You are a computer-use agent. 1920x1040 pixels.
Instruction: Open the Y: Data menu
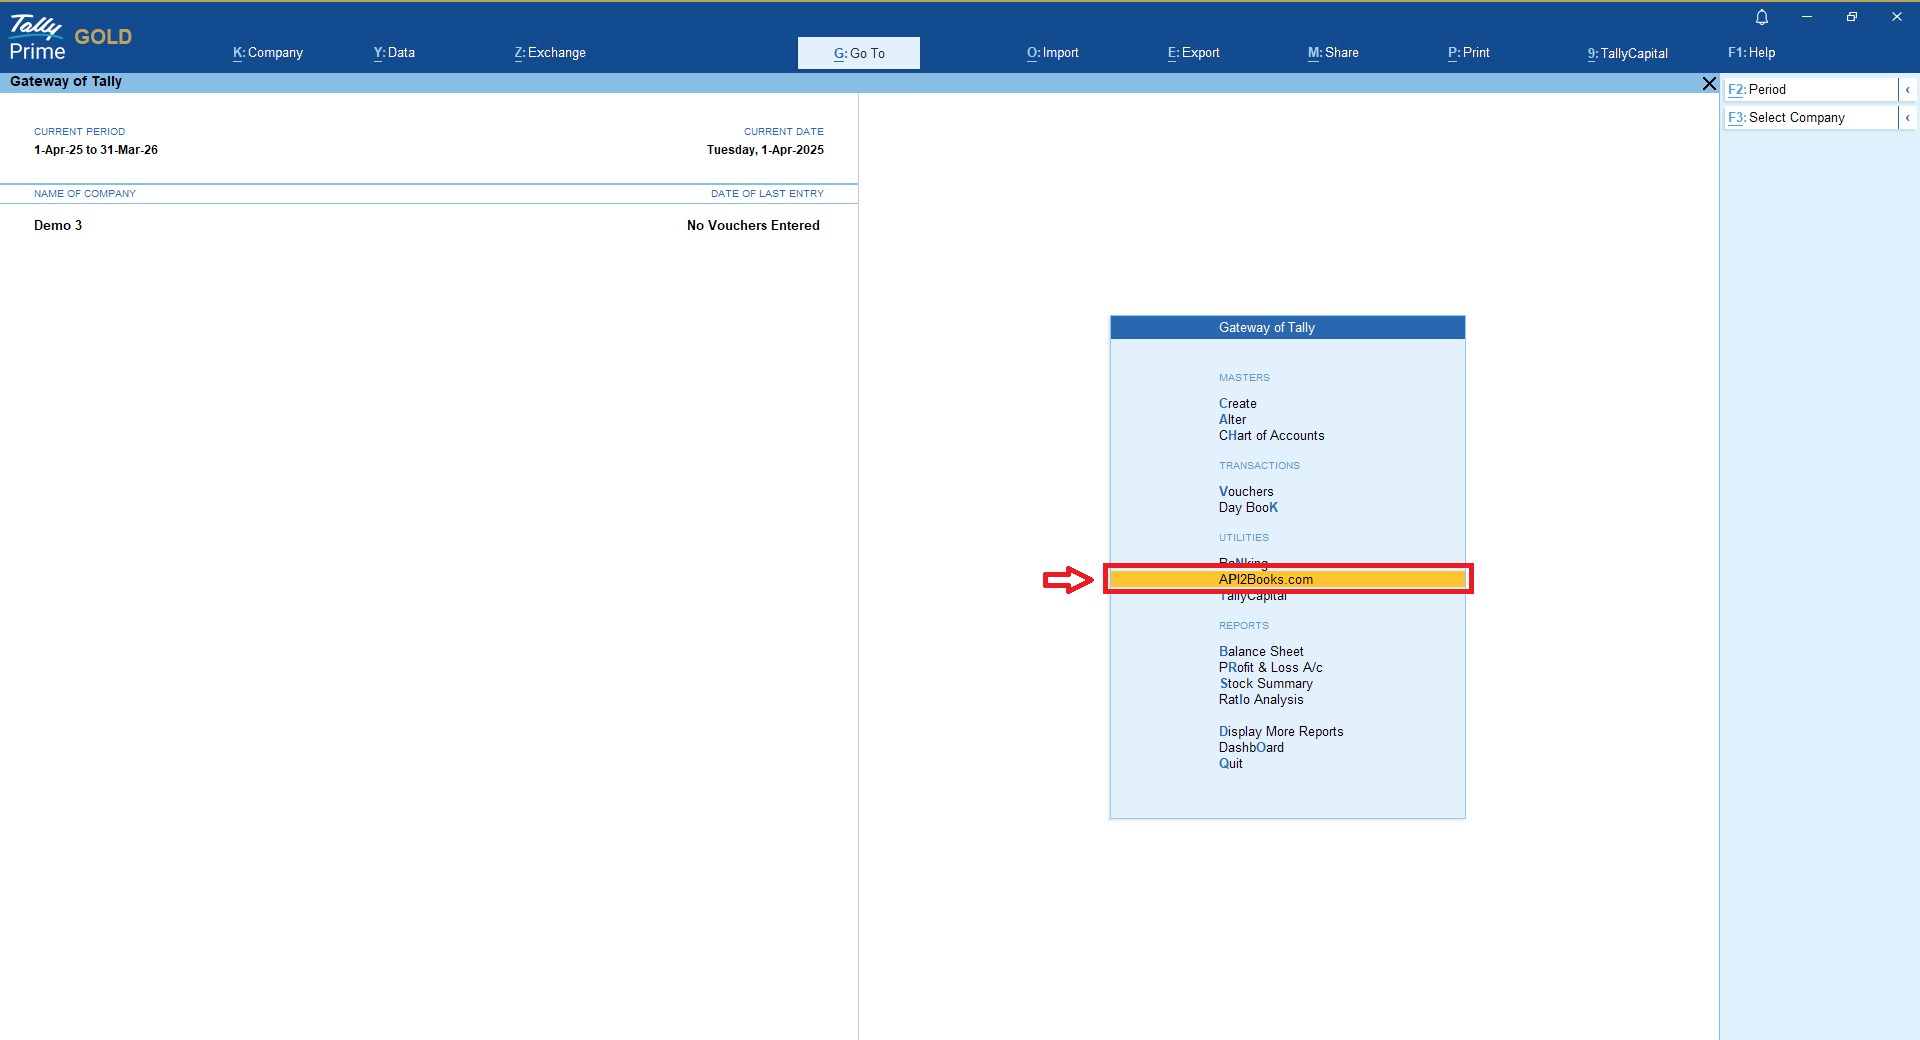pyautogui.click(x=394, y=53)
